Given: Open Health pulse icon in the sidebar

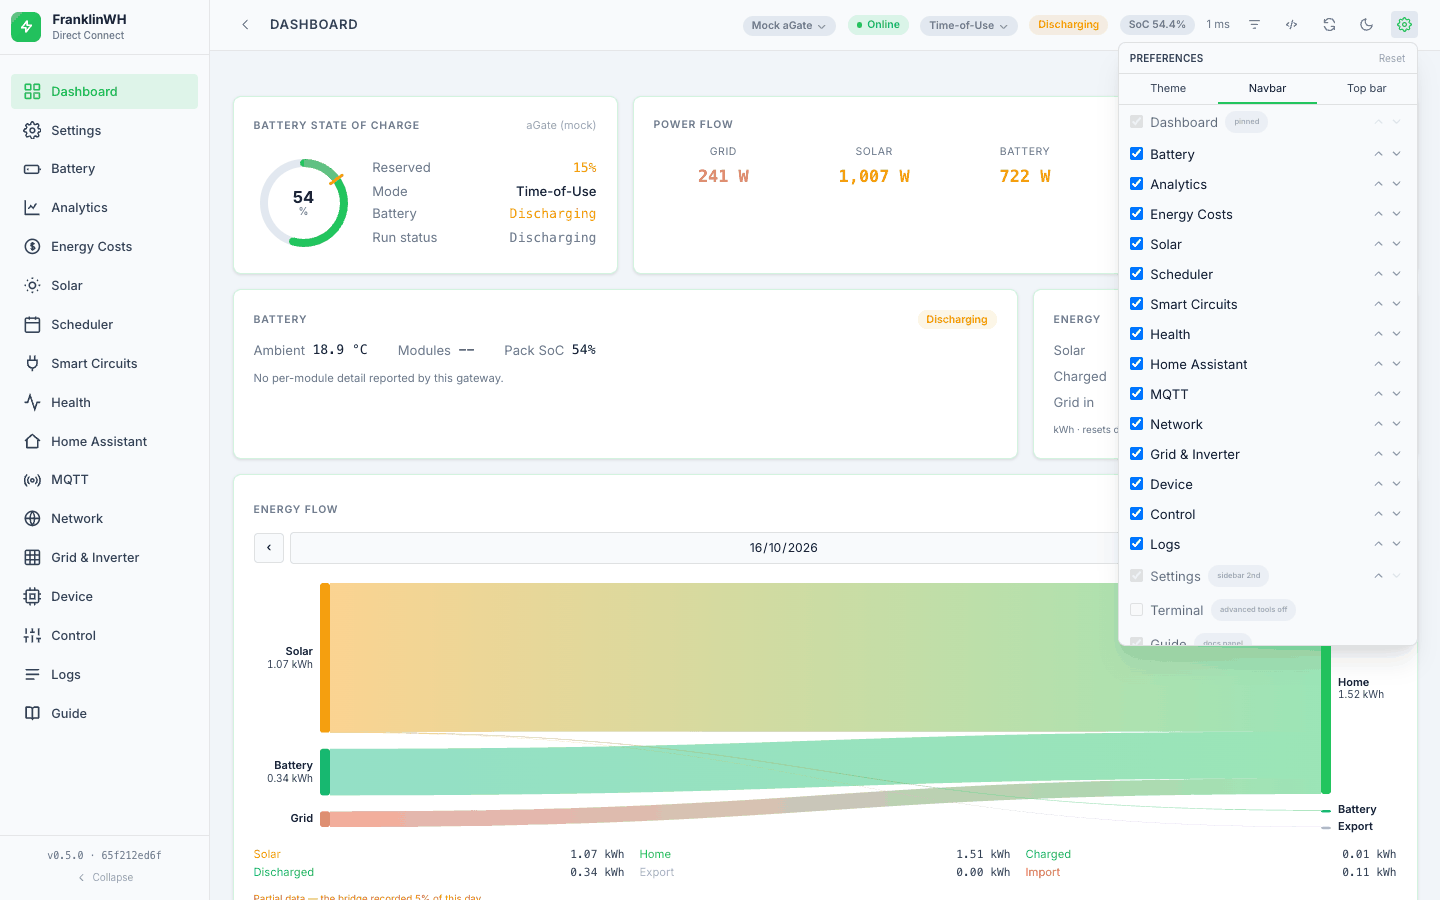Looking at the screenshot, I should click(x=32, y=403).
